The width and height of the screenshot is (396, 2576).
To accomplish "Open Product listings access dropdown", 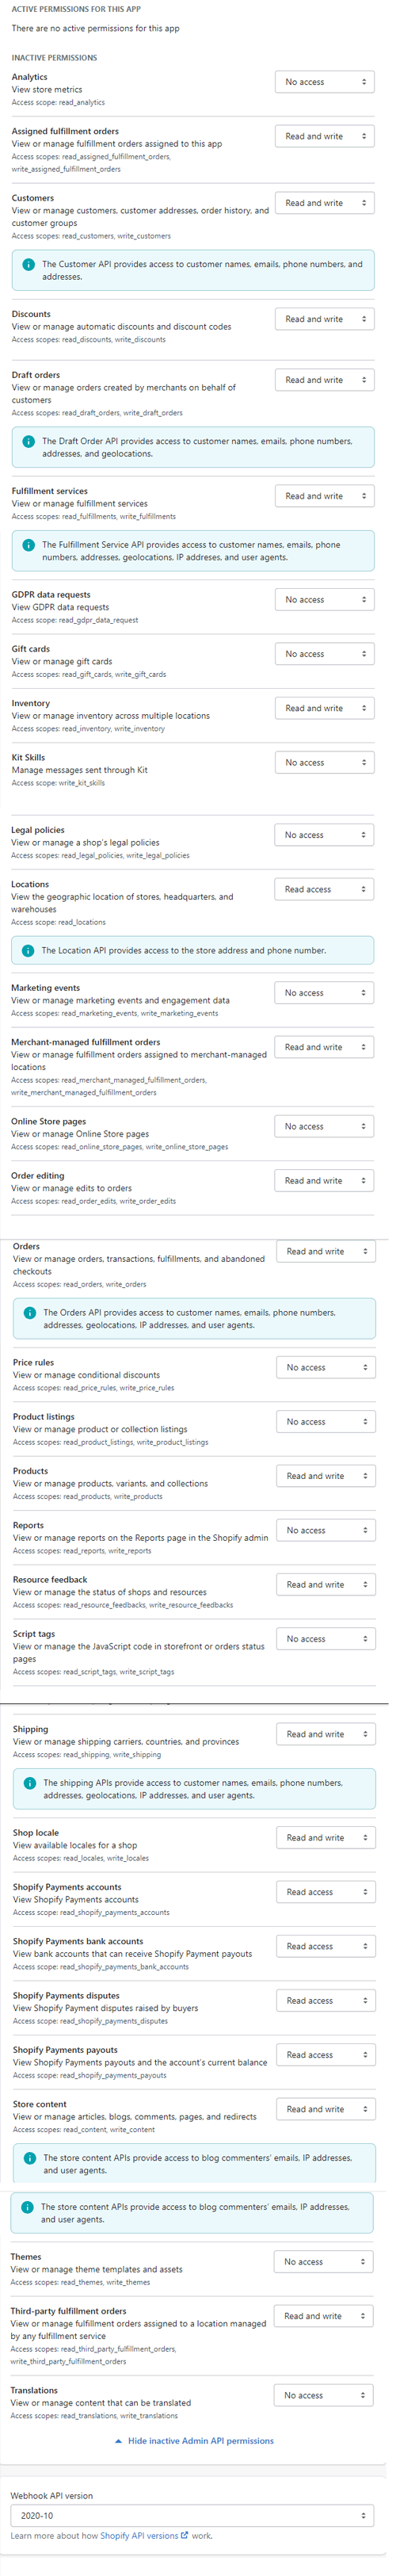I will click(326, 1422).
